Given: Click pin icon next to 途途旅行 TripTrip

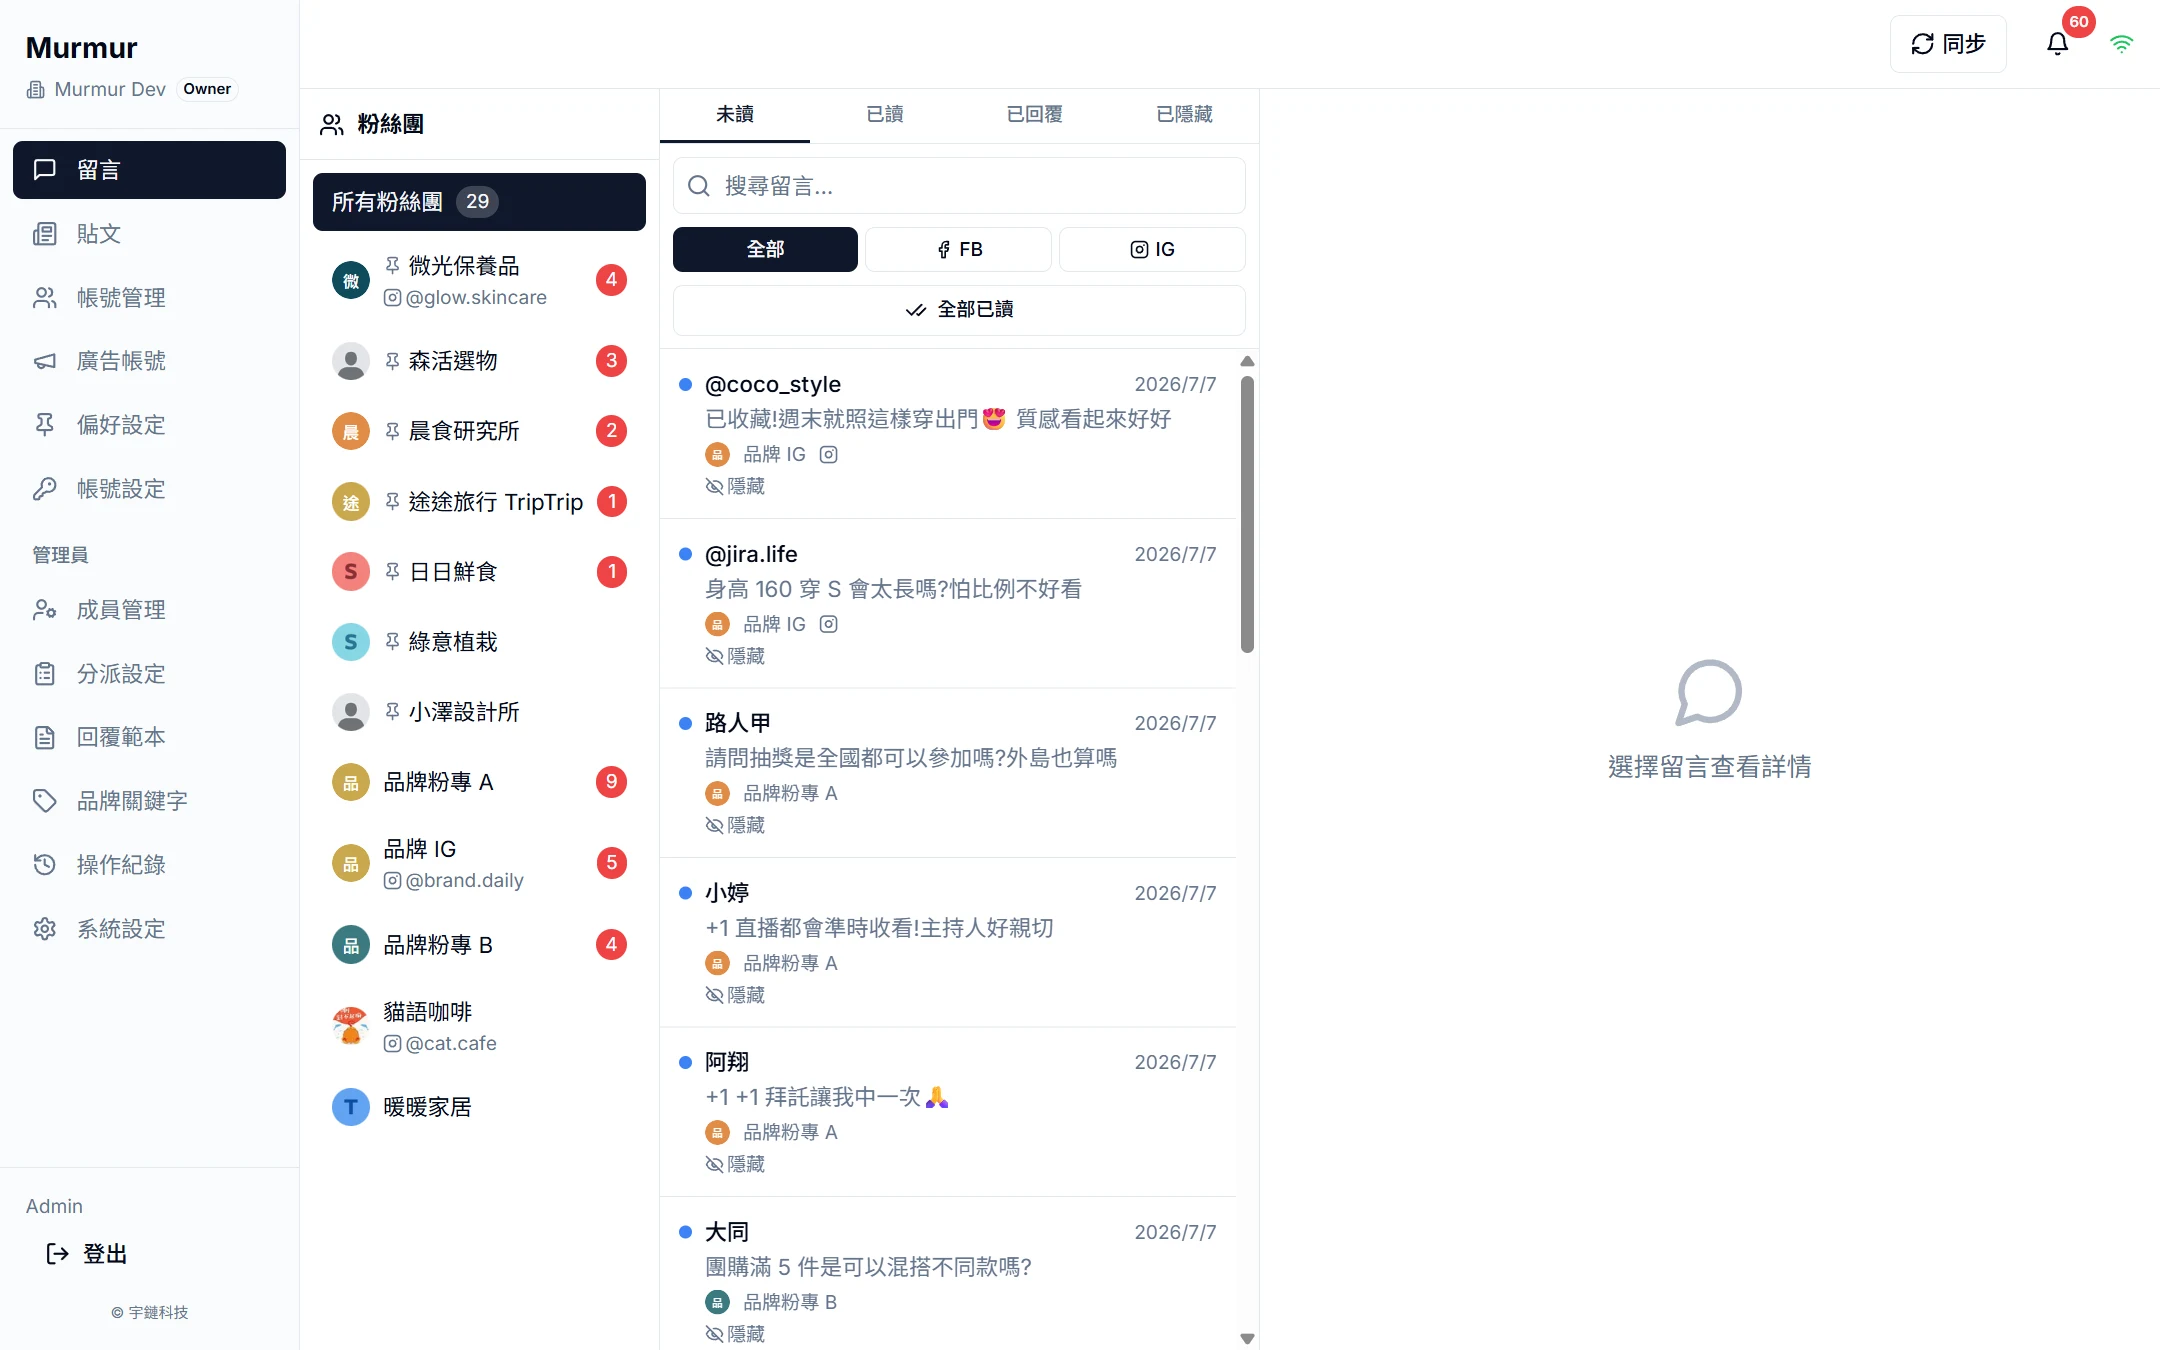Looking at the screenshot, I should pos(392,501).
